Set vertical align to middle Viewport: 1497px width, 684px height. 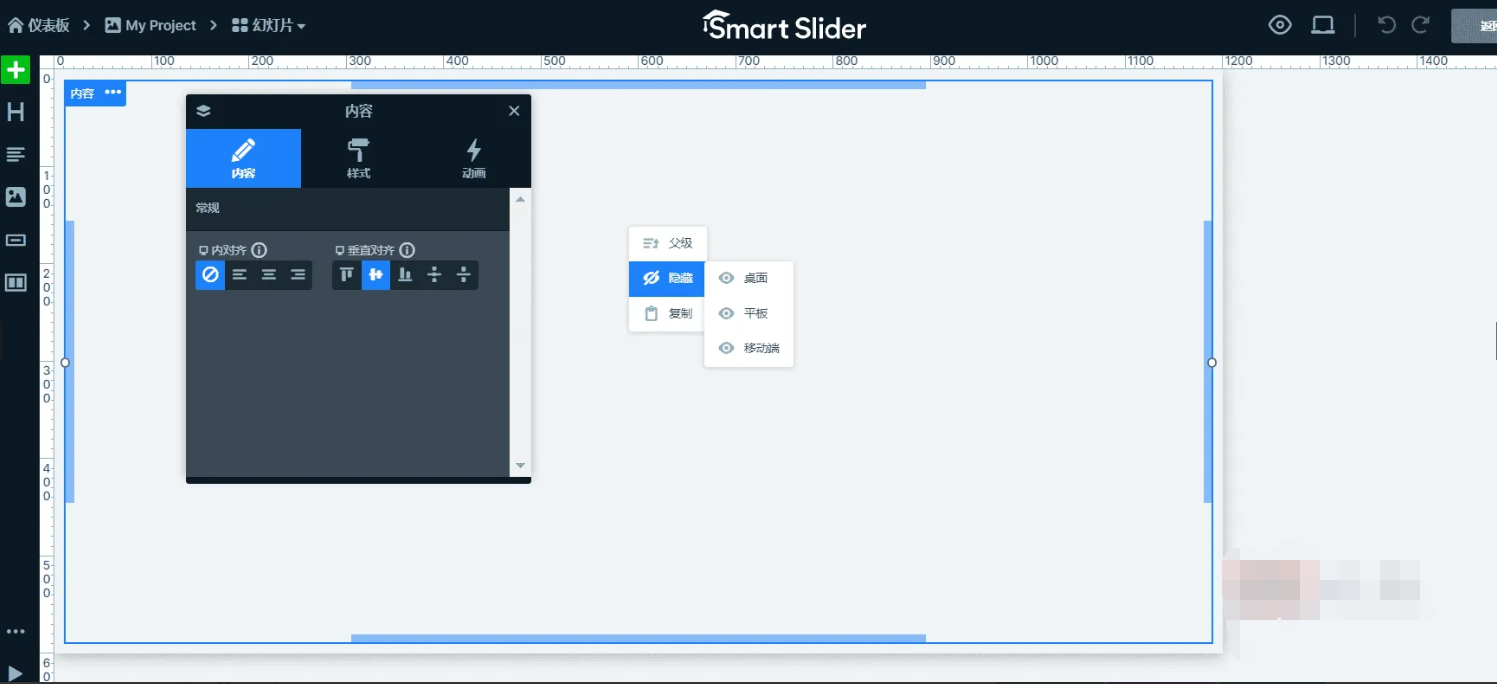(x=376, y=275)
